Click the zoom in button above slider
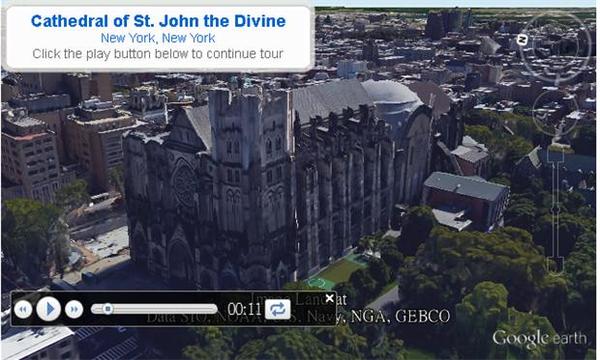 click(556, 154)
